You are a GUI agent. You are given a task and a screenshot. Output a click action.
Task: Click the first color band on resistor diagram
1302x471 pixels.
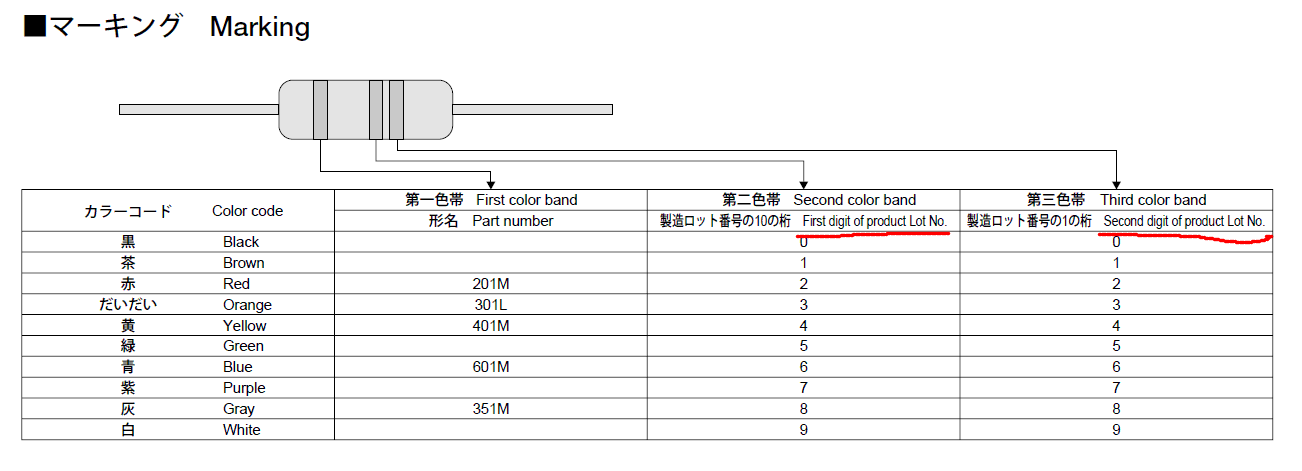(321, 110)
